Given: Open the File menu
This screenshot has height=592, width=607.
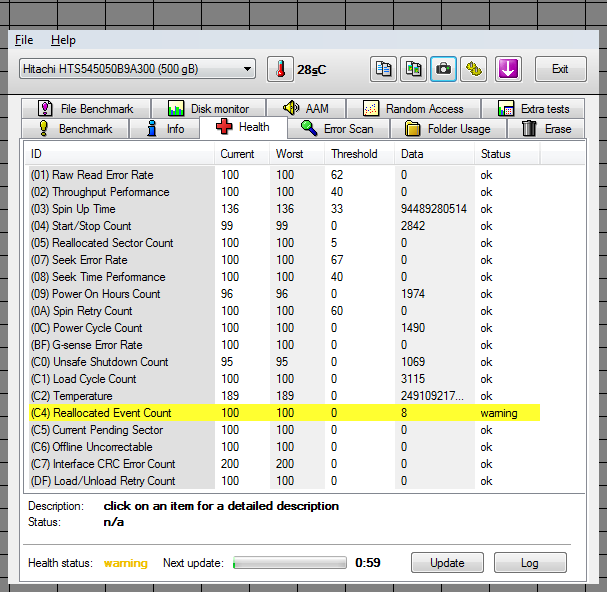Looking at the screenshot, I should [x=24, y=40].
